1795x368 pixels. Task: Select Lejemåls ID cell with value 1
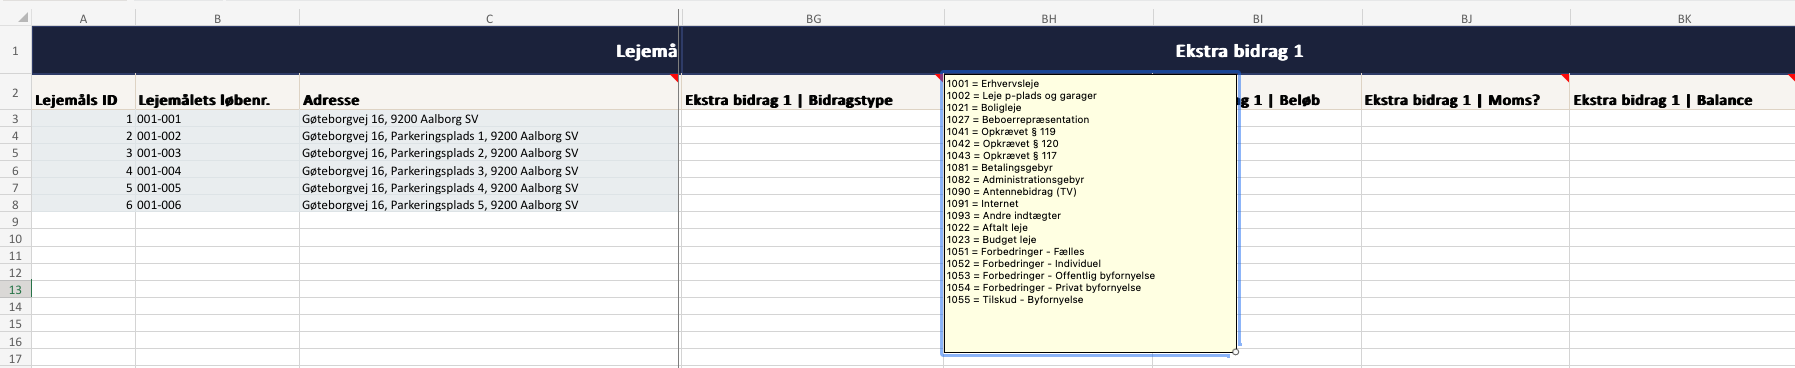point(83,118)
